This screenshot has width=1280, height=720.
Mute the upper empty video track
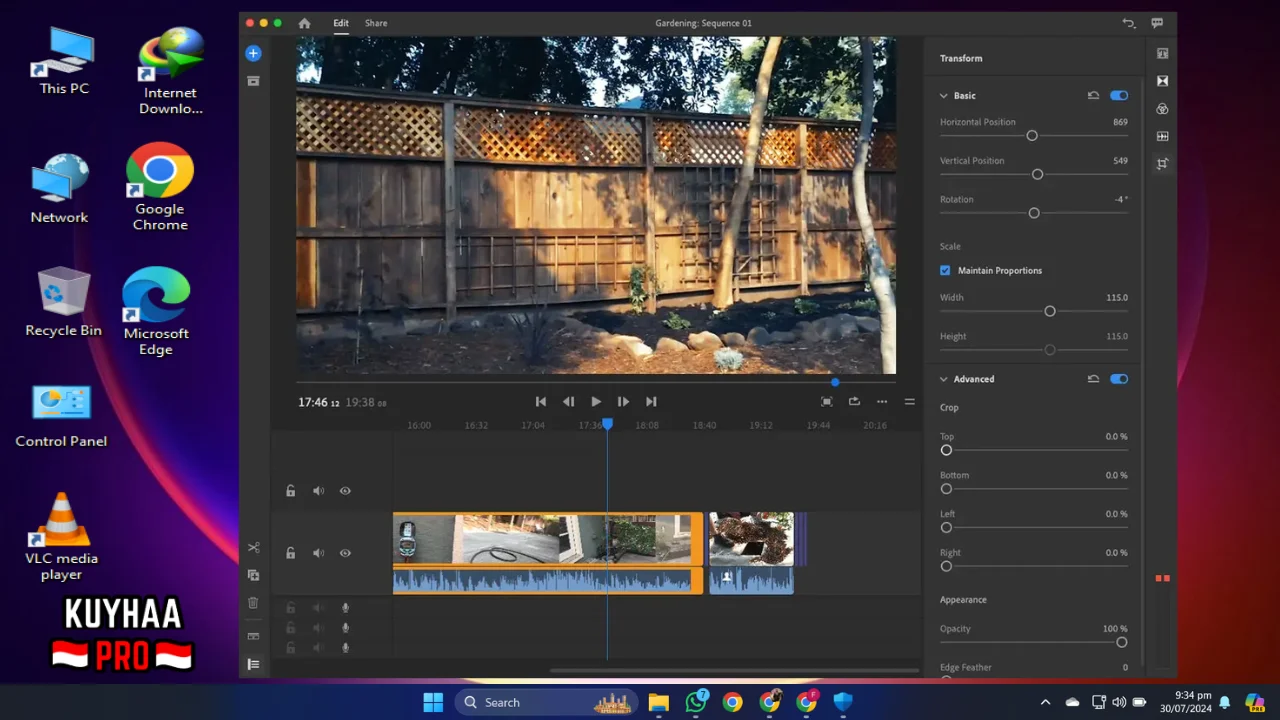[x=318, y=491]
